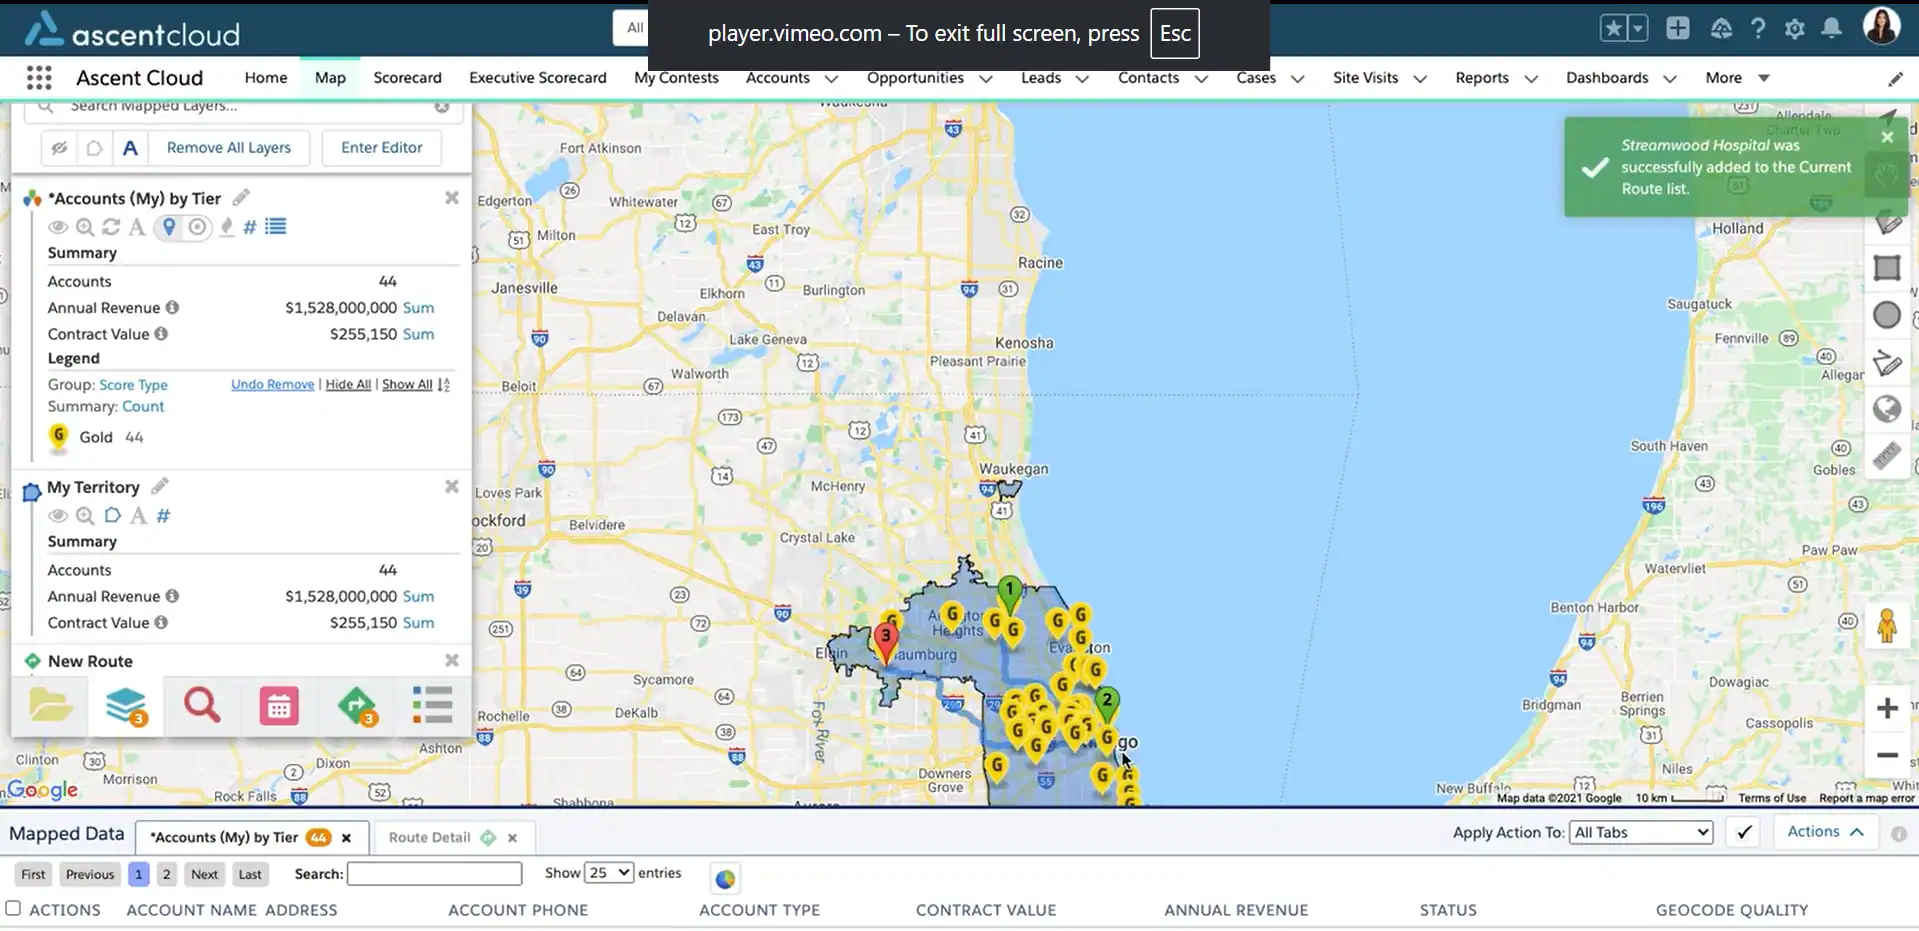
Task: Open the Apply Action To tabs dropdown
Action: point(1640,832)
